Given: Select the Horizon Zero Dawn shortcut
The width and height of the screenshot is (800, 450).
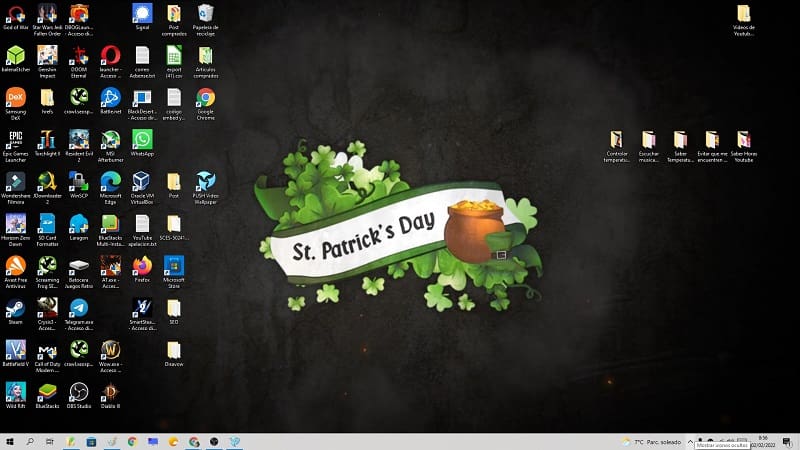Looking at the screenshot, I should click(x=15, y=230).
